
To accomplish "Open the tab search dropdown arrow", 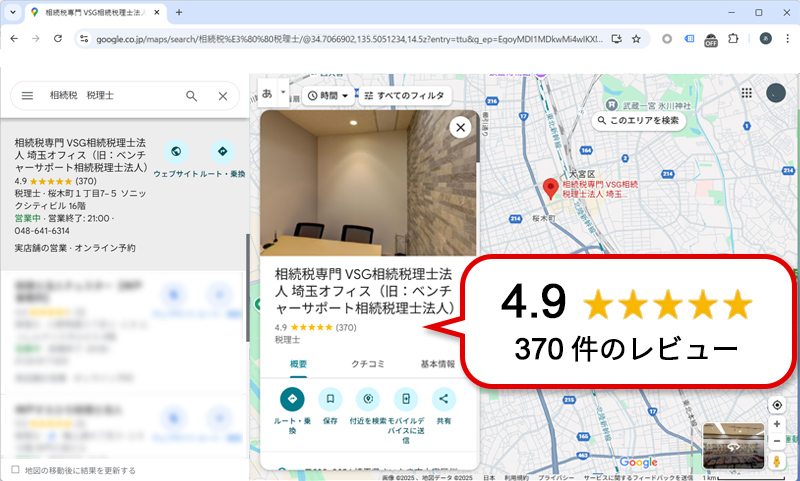I will tap(13, 12).
